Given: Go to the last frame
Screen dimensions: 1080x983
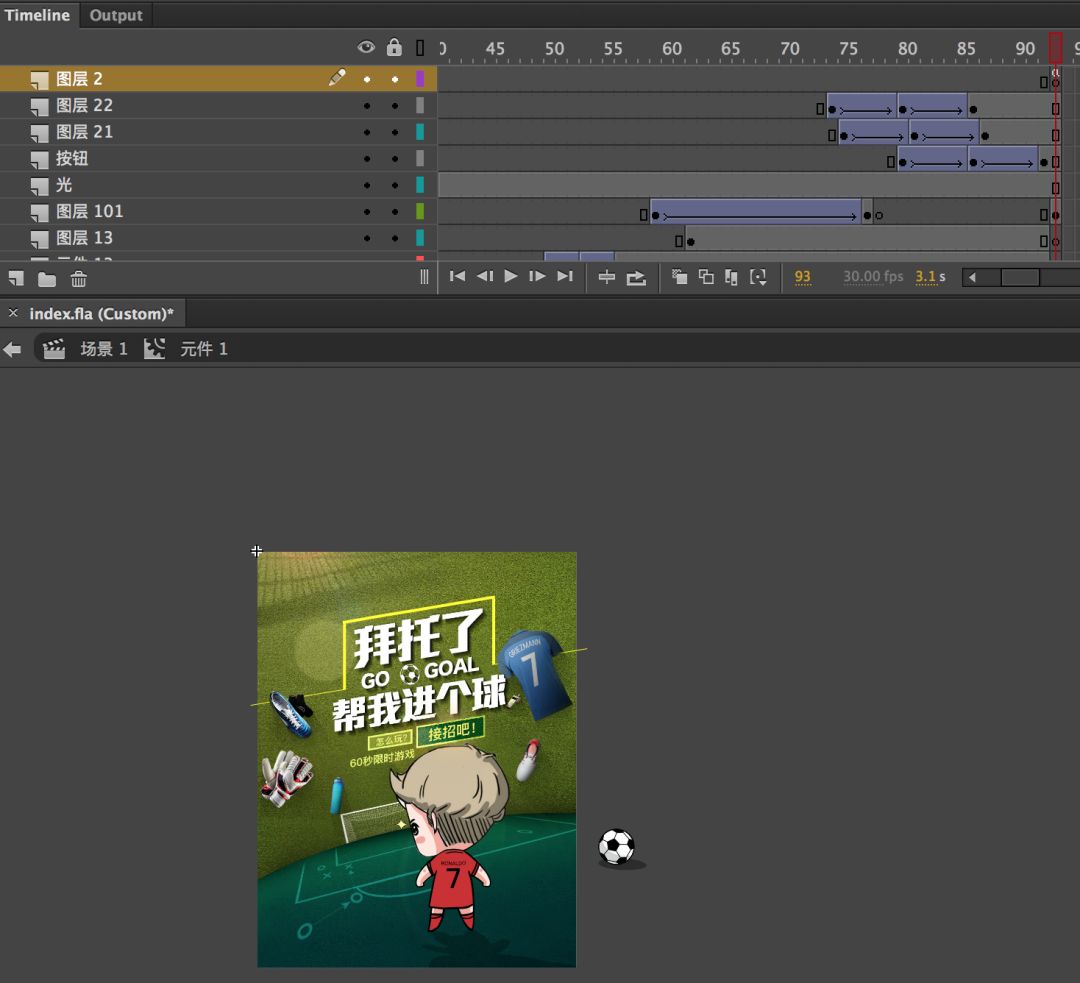Looking at the screenshot, I should (565, 276).
